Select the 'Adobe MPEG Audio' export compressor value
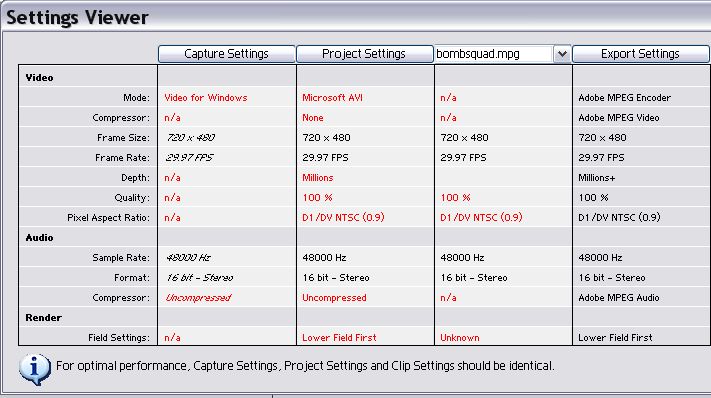This screenshot has width=711, height=398. point(619,298)
